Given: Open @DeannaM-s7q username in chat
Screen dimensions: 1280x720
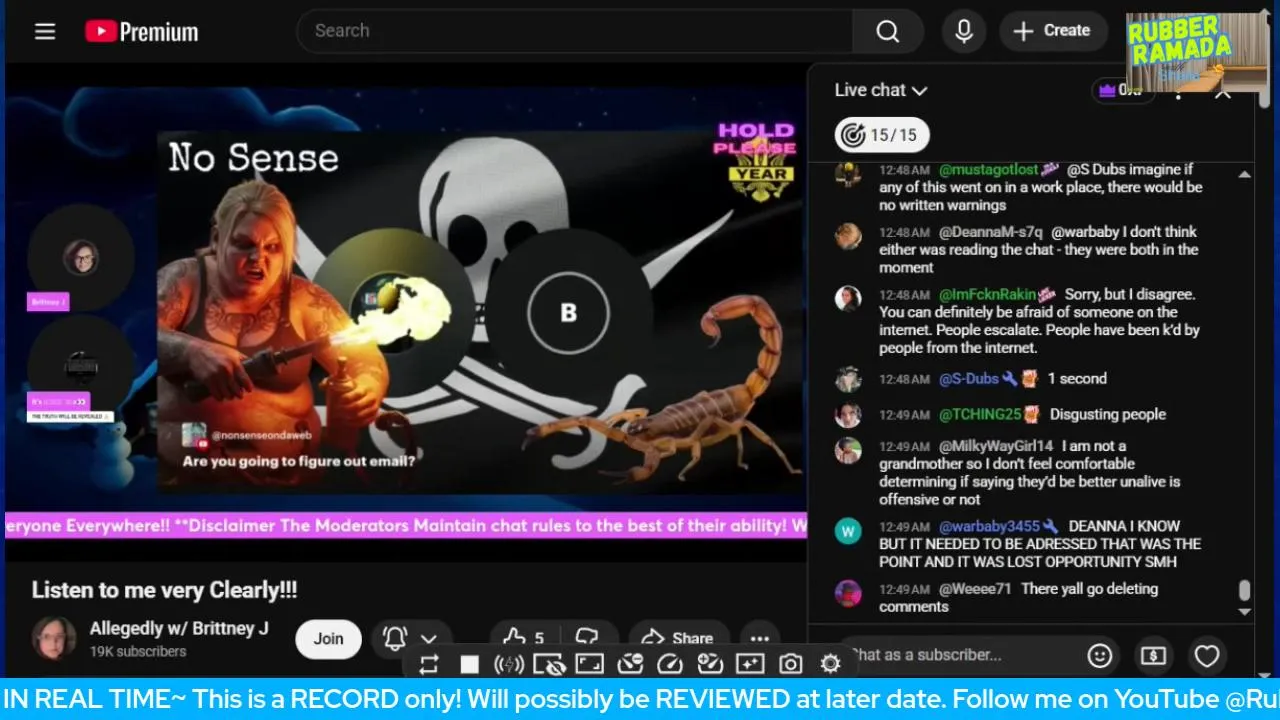Looking at the screenshot, I should (990, 232).
